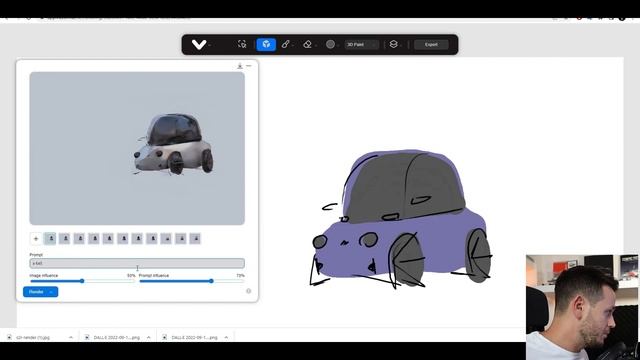Open the 3D Paint mode dropdown
640x360 pixels.
pos(361,44)
